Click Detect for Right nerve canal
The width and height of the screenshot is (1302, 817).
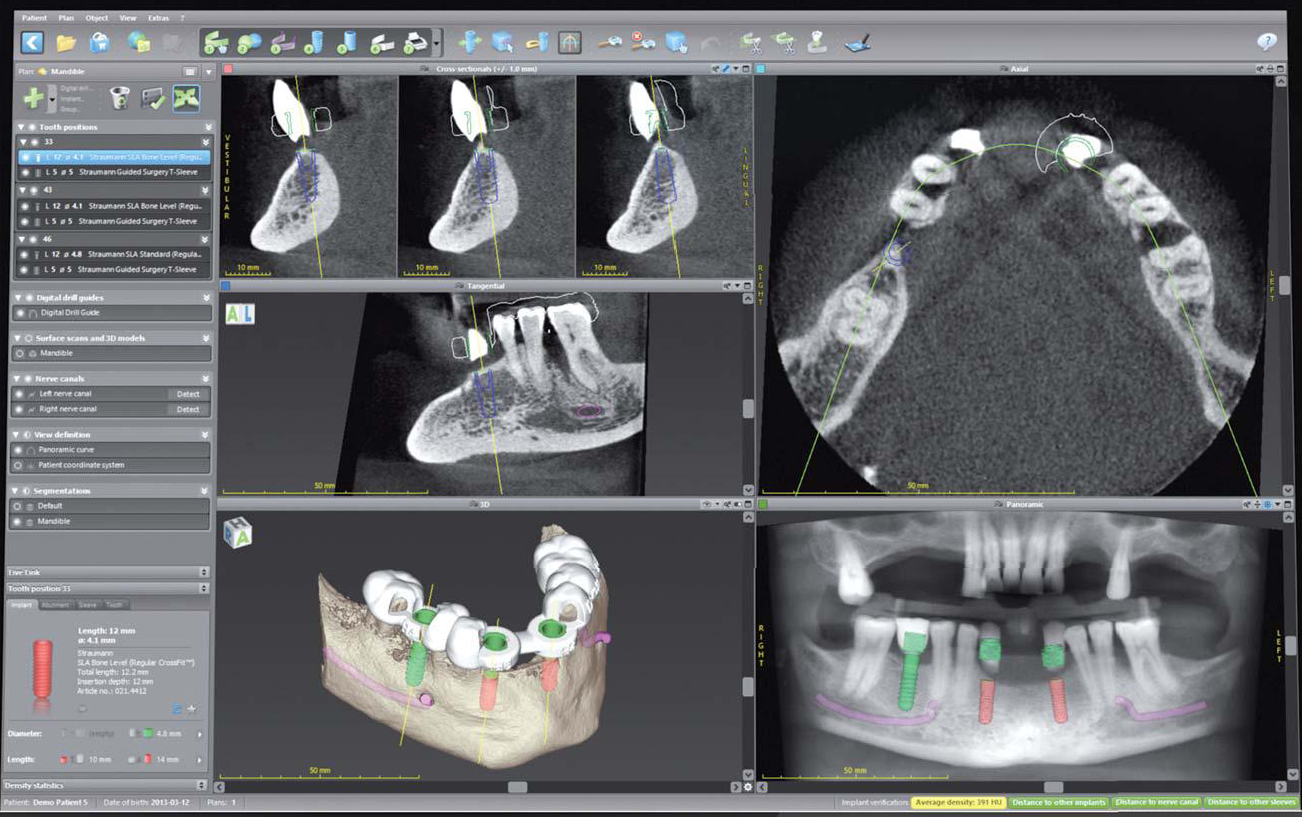click(188, 409)
